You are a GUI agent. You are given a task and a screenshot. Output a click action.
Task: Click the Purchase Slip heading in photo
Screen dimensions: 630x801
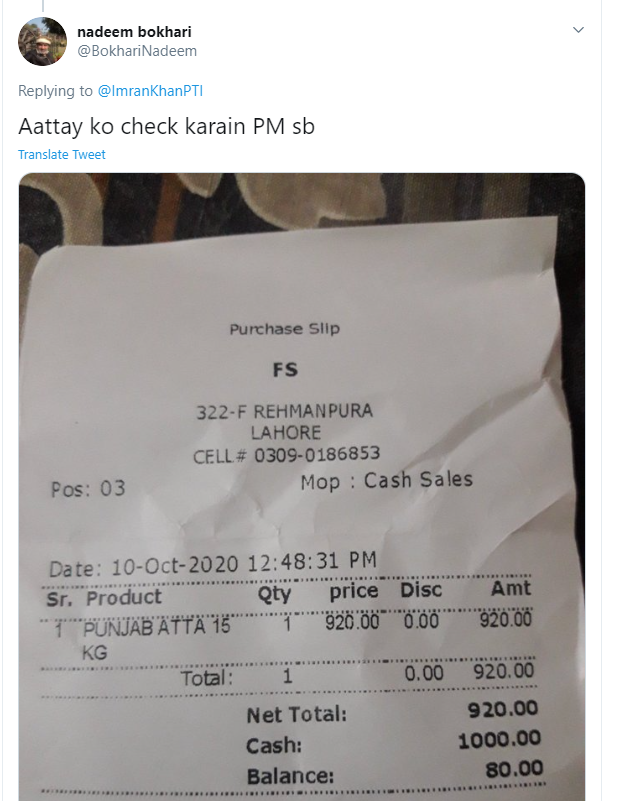click(285, 329)
